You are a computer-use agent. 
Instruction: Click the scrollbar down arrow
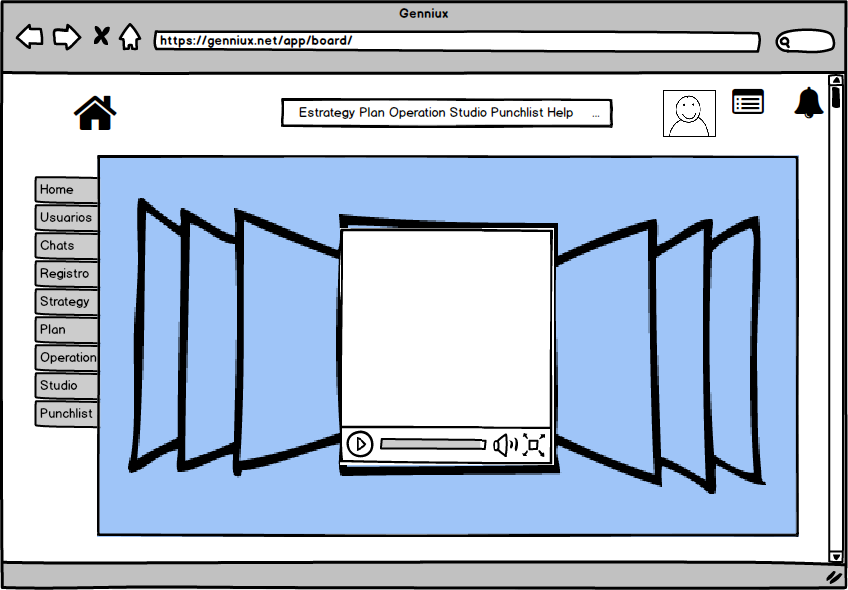[836, 556]
